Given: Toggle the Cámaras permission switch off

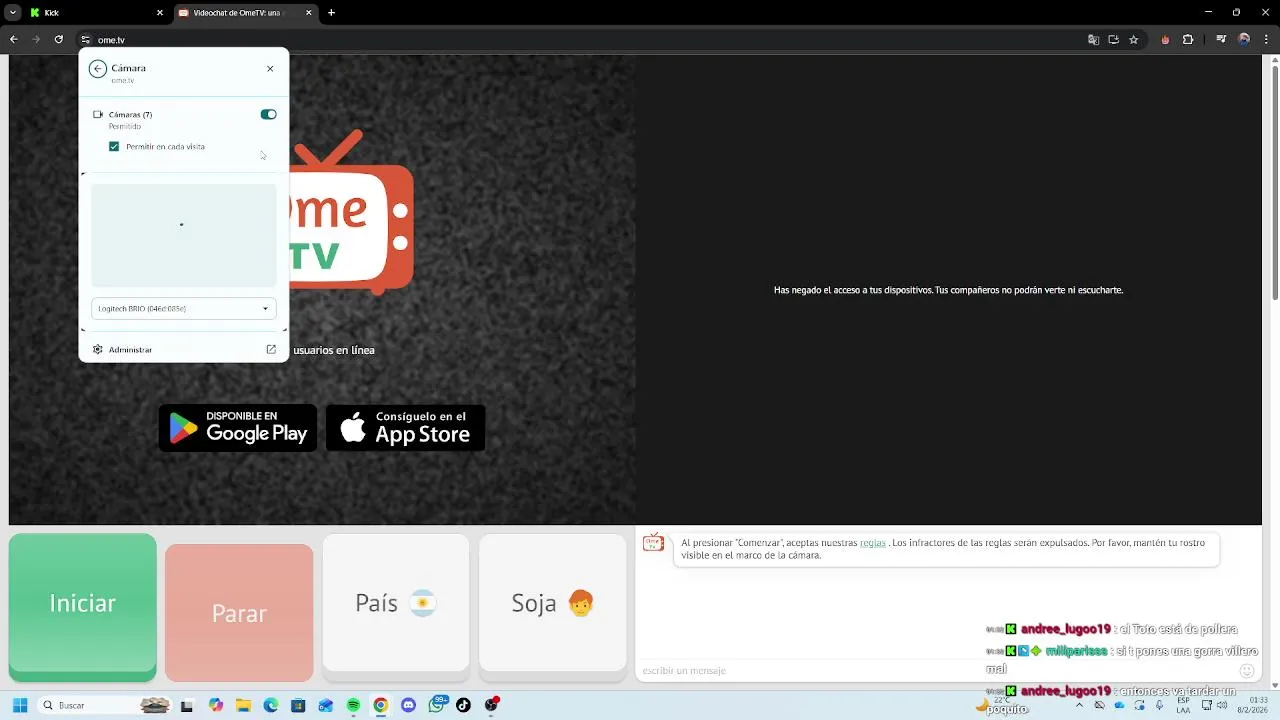Looking at the screenshot, I should [268, 114].
